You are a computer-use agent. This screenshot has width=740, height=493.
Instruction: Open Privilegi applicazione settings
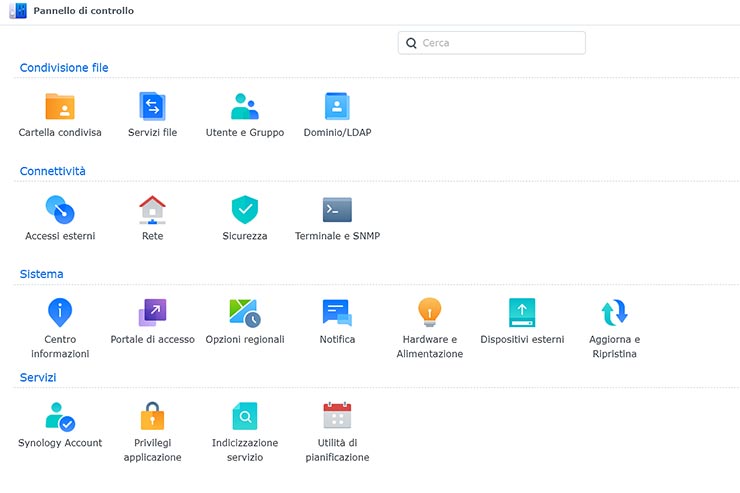(x=152, y=416)
